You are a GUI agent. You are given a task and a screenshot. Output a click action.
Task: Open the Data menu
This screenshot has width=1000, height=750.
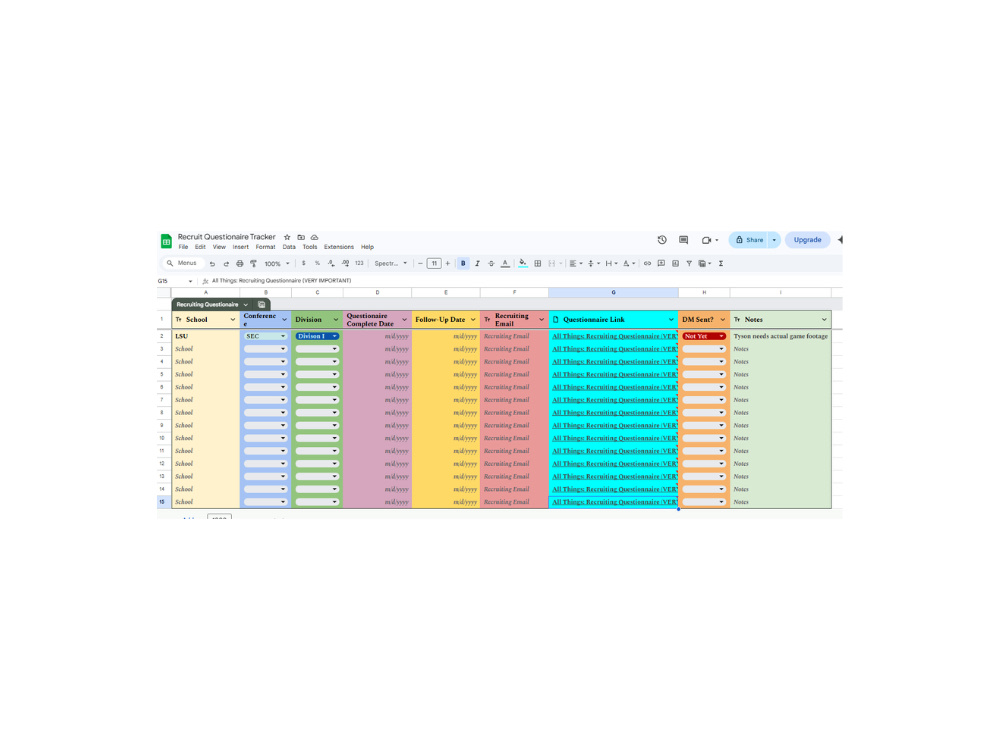289,247
